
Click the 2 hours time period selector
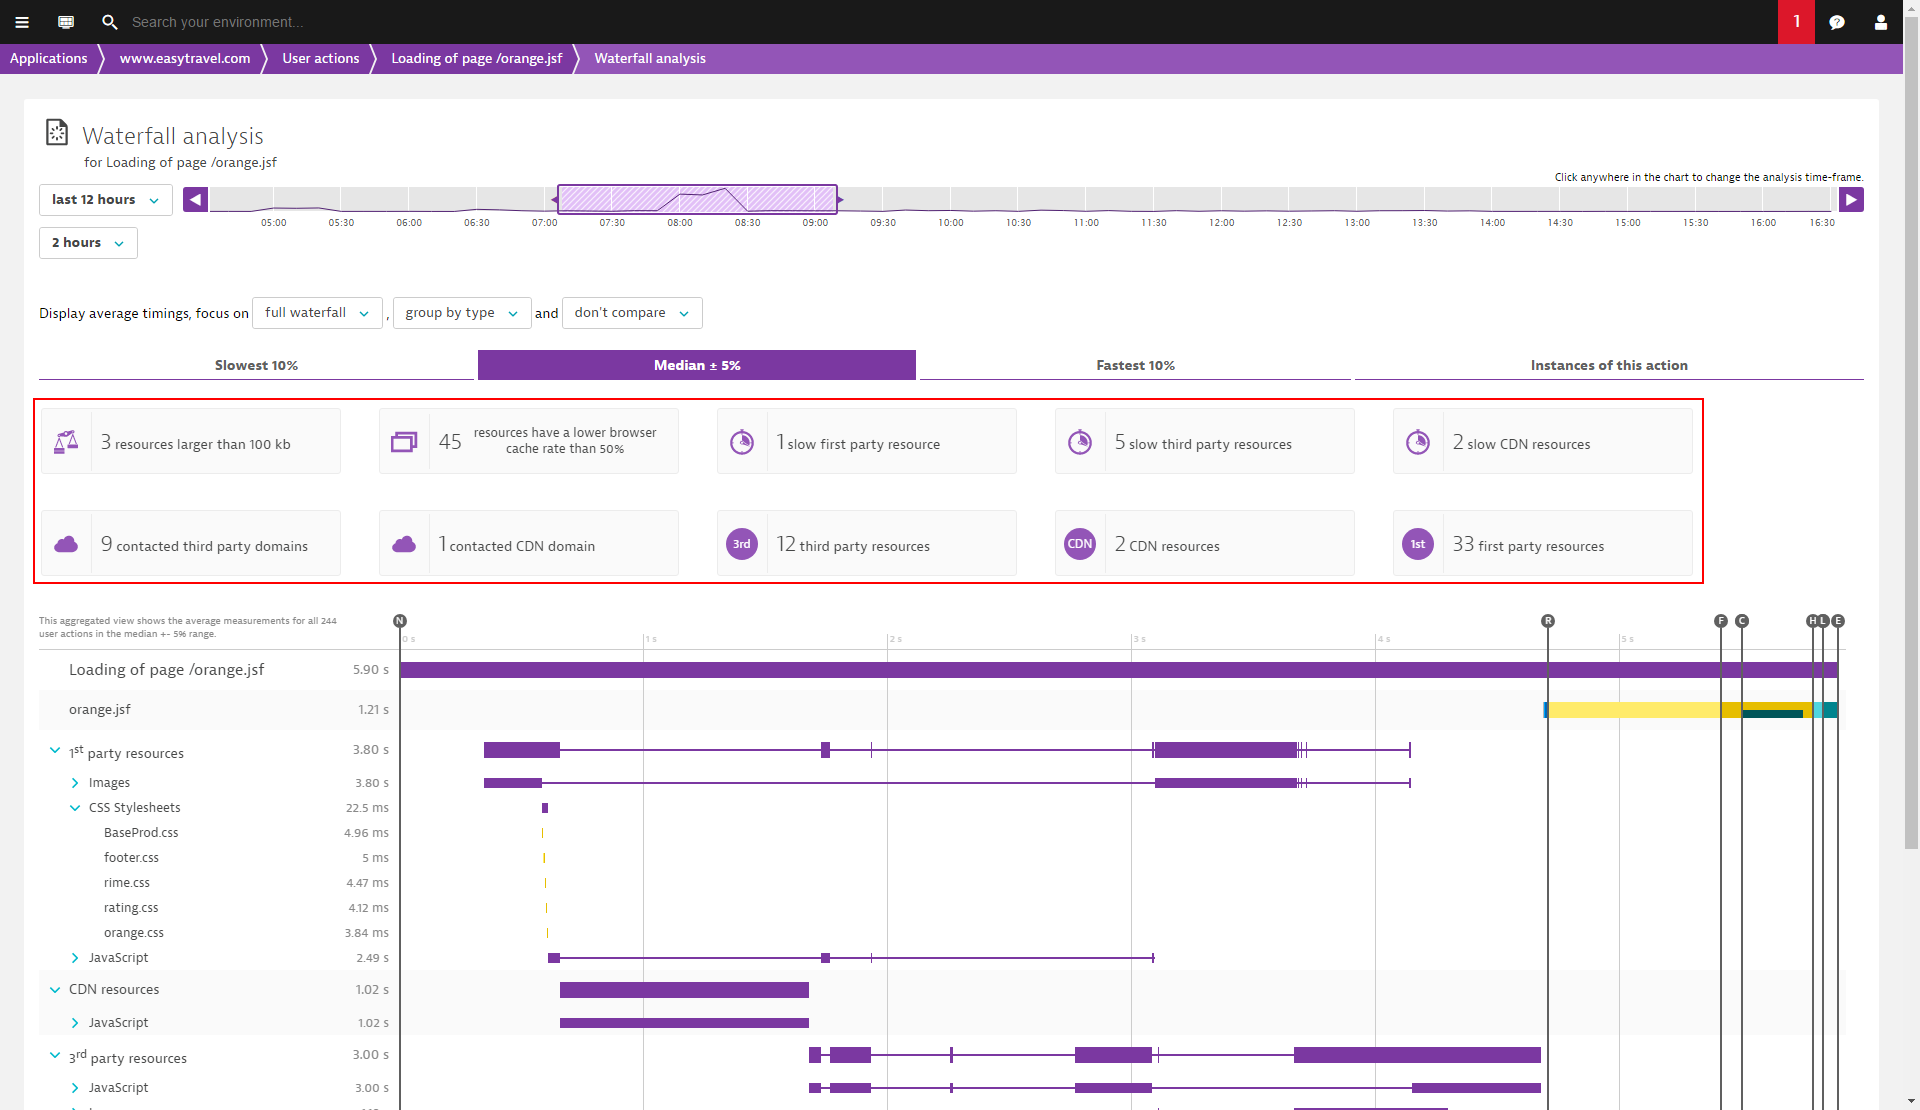point(85,242)
